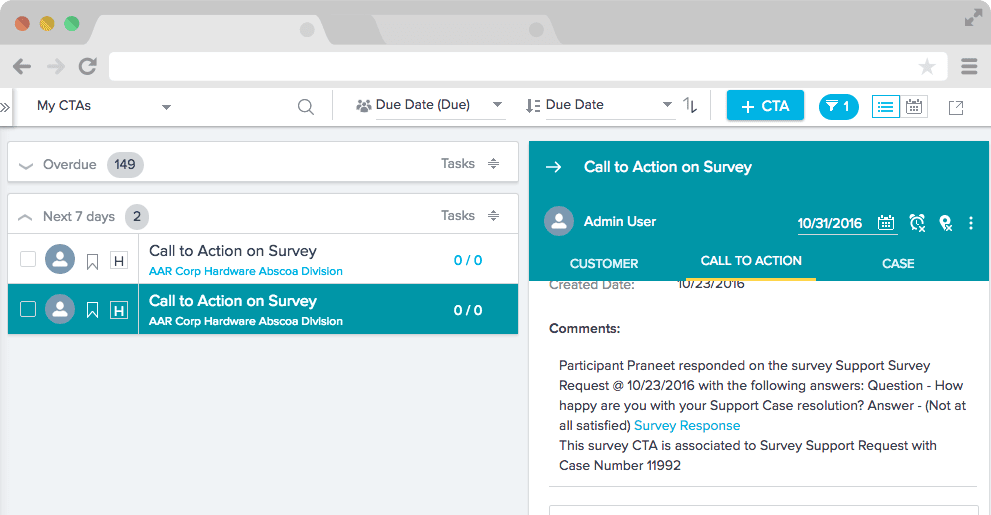Click the search magnifier icon

tap(306, 106)
